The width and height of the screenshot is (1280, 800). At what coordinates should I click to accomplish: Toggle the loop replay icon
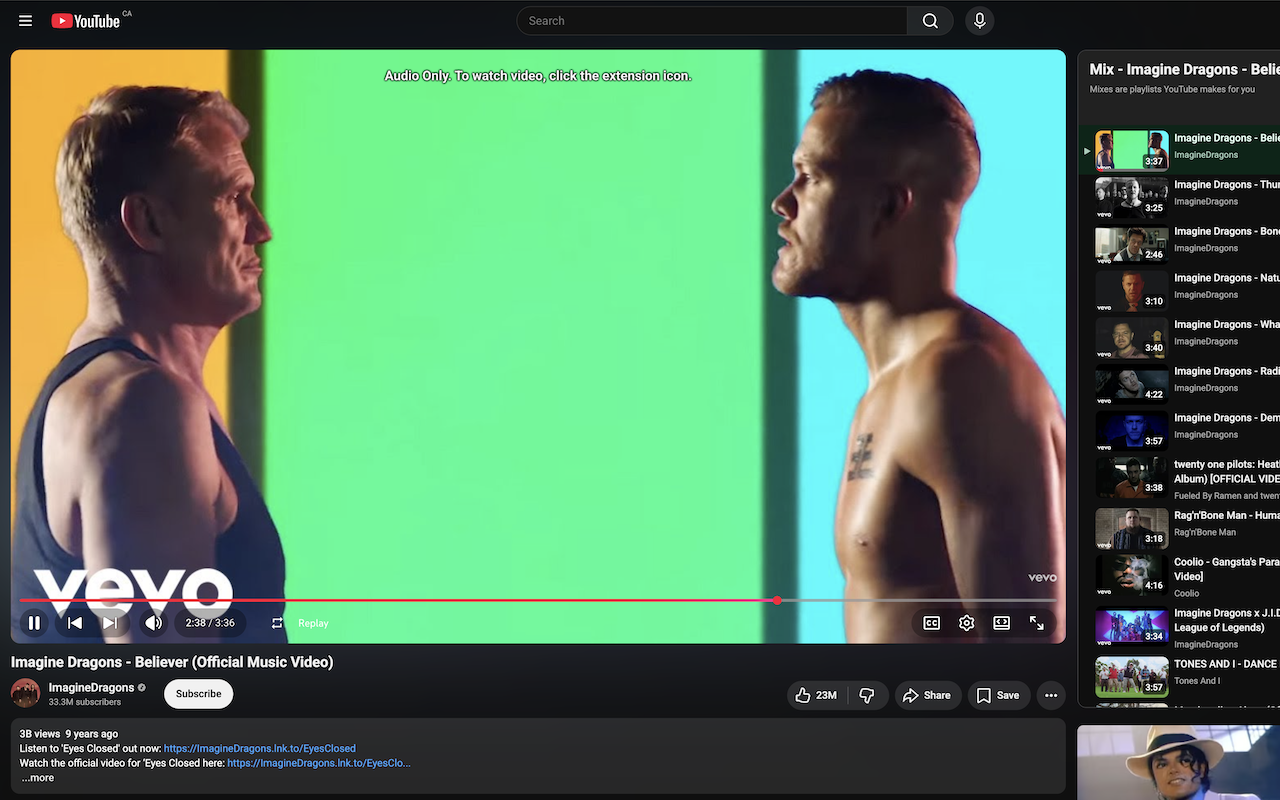pos(277,623)
